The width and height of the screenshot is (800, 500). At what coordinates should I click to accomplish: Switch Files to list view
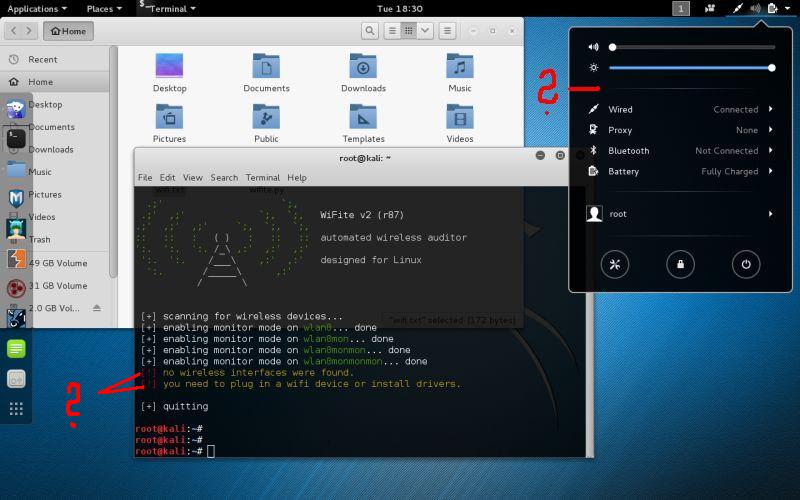(393, 31)
